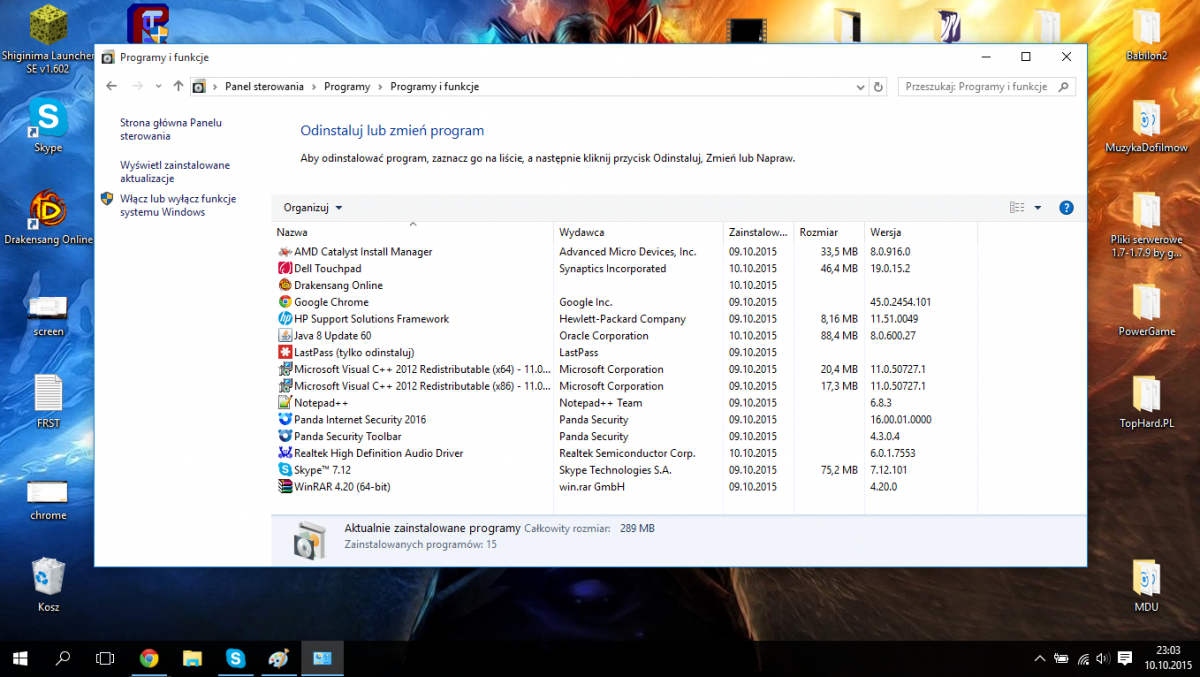Select the Kosz recycle bin icon
The width and height of the screenshot is (1200, 677).
48,585
